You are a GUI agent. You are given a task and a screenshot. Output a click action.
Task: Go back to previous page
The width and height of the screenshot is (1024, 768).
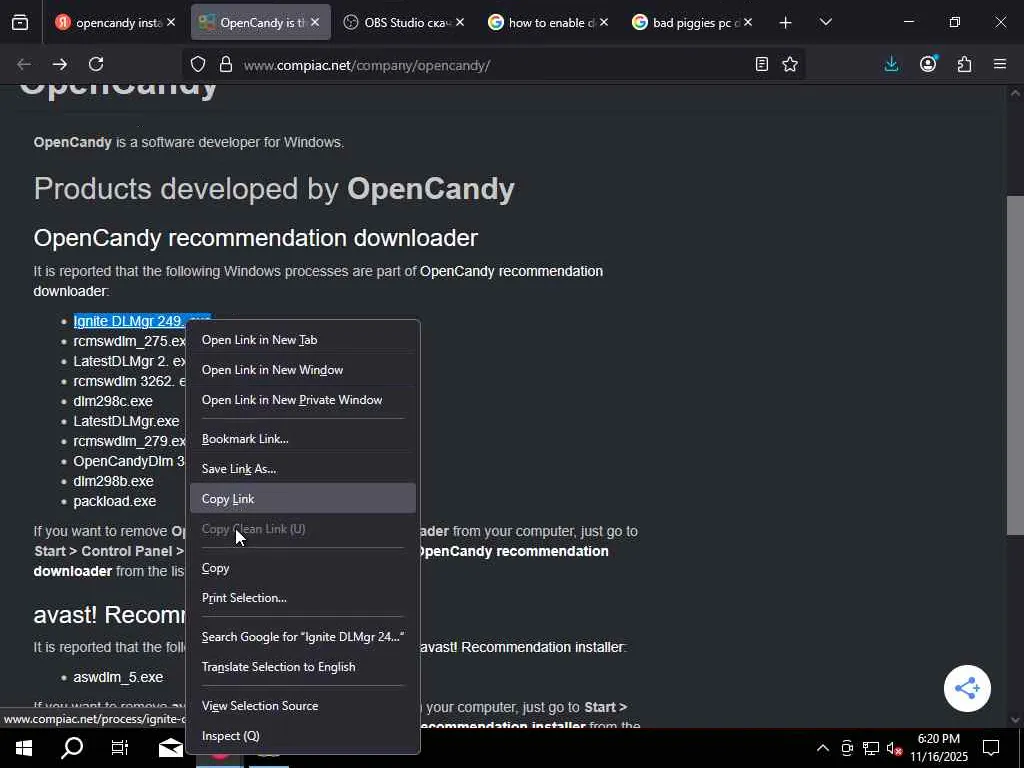pyautogui.click(x=24, y=64)
